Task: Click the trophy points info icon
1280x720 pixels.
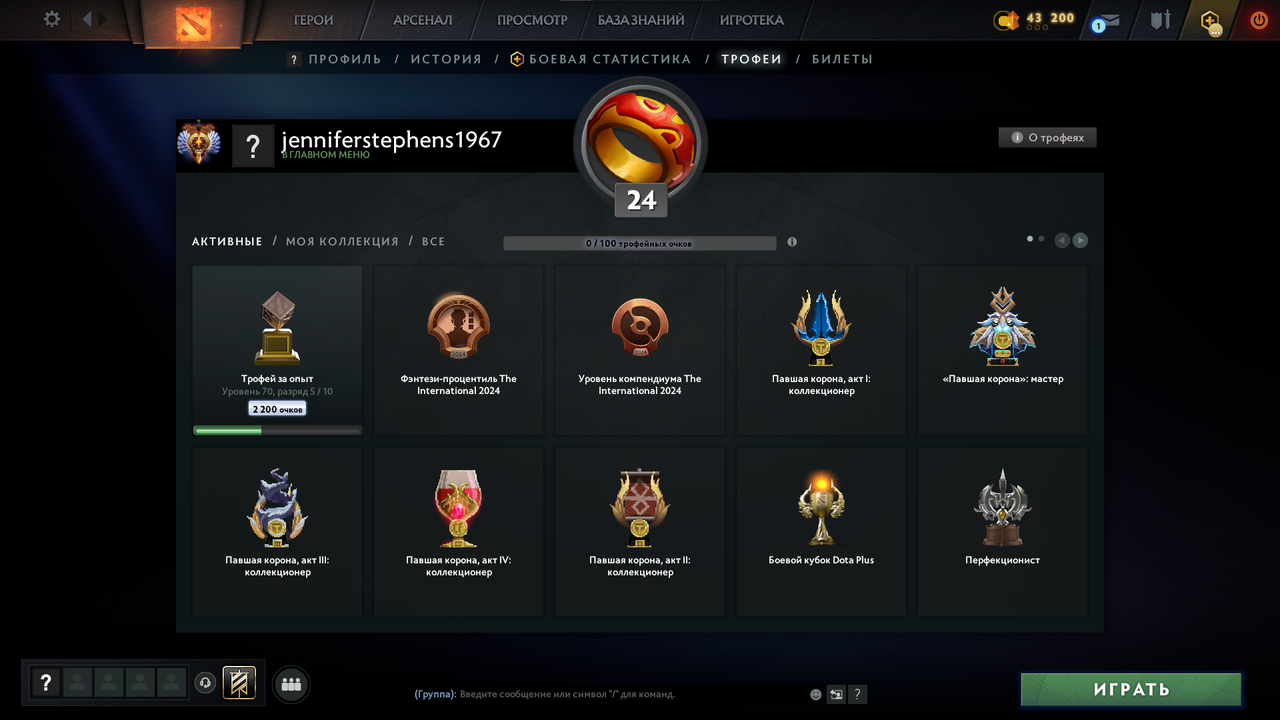Action: (792, 242)
